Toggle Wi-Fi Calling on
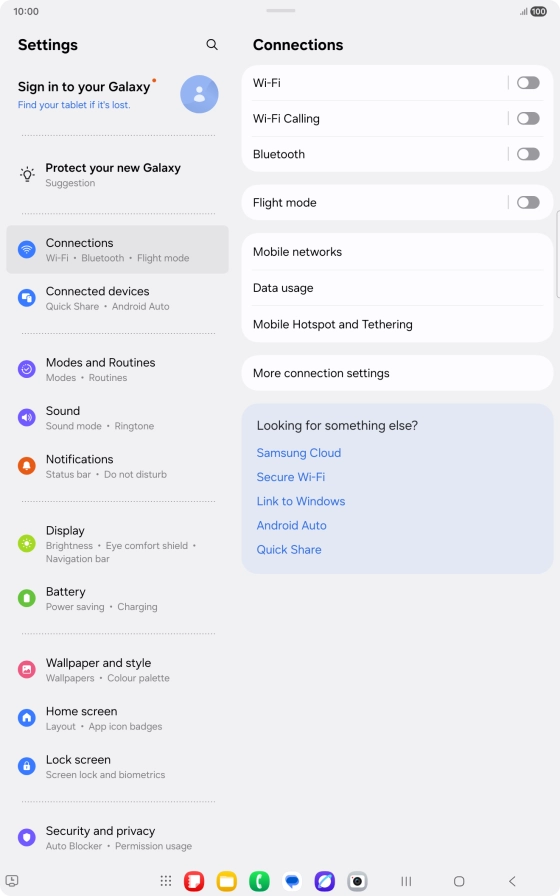 [x=528, y=118]
